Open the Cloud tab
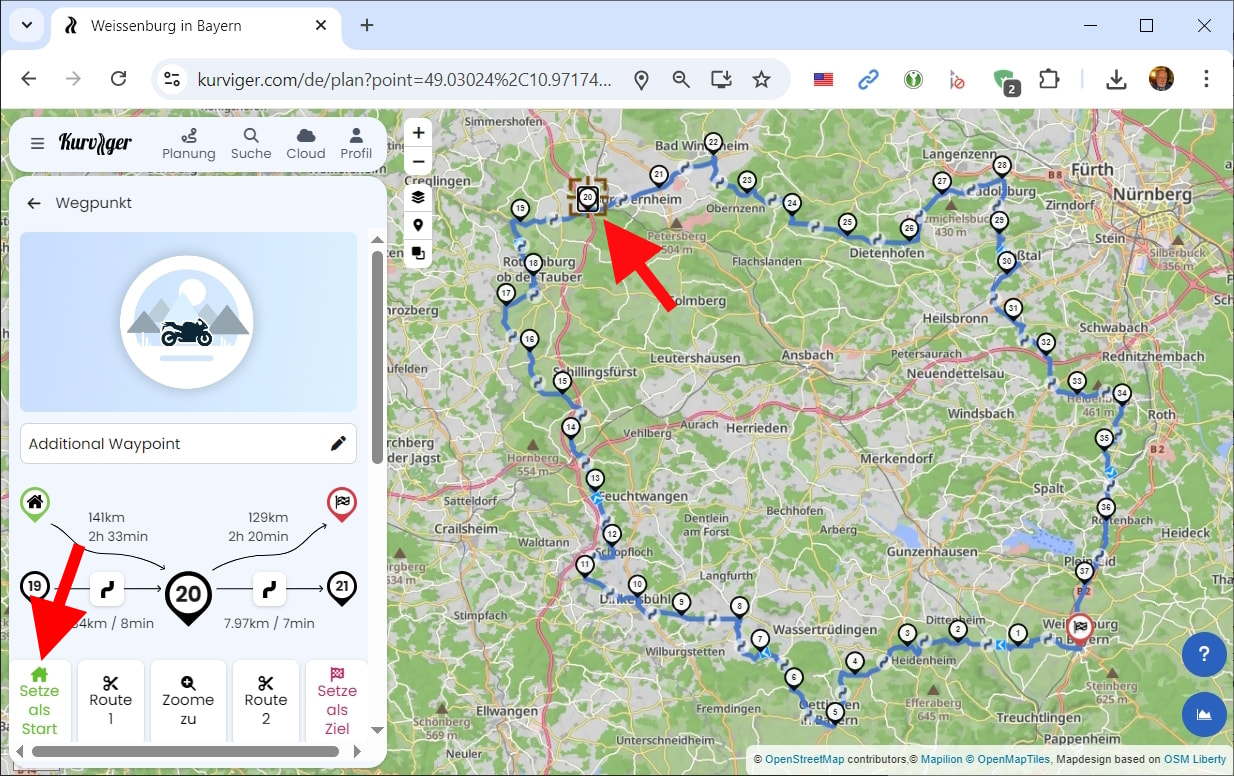 305,143
